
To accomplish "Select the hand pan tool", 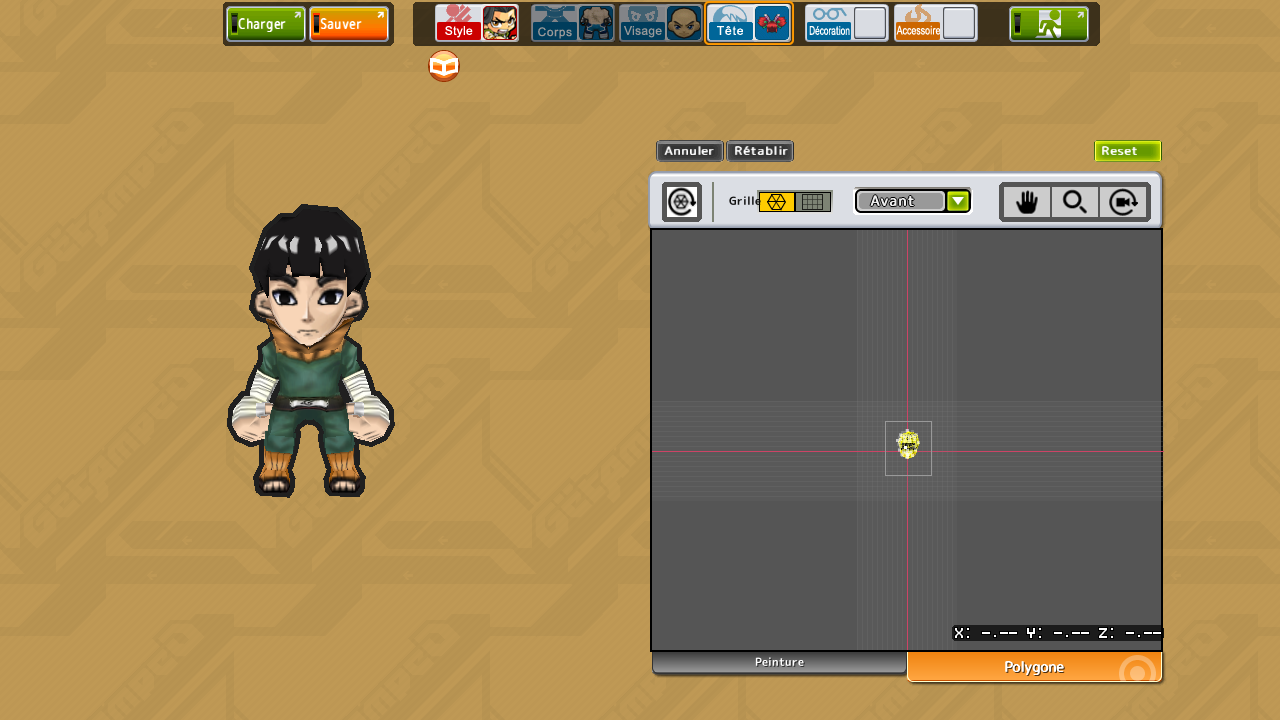I will pos(1027,202).
